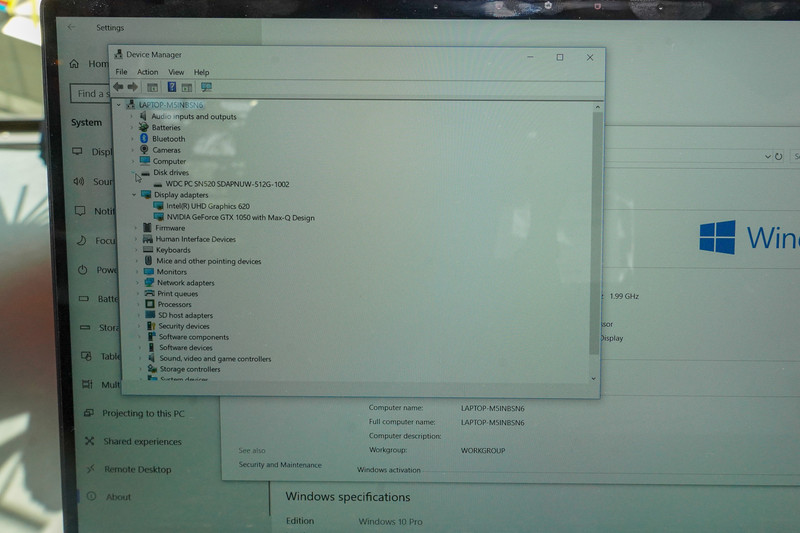Click the Settings back arrow
The image size is (800, 533).
click(71, 27)
